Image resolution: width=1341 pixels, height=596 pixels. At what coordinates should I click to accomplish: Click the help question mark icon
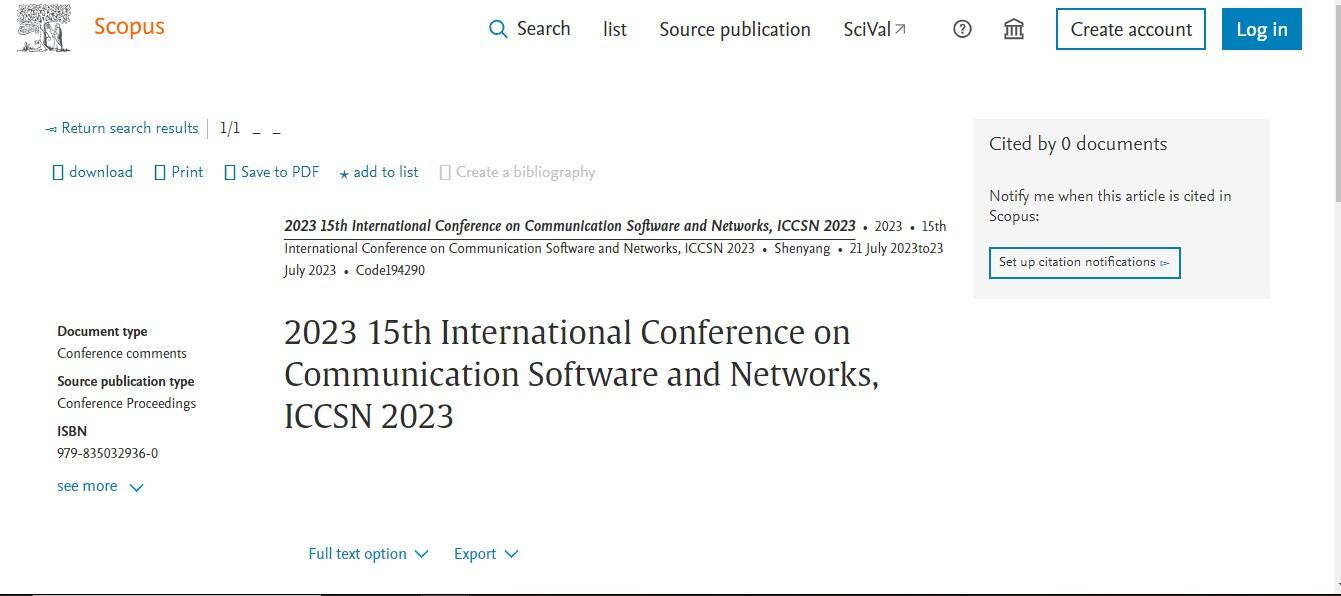point(962,29)
